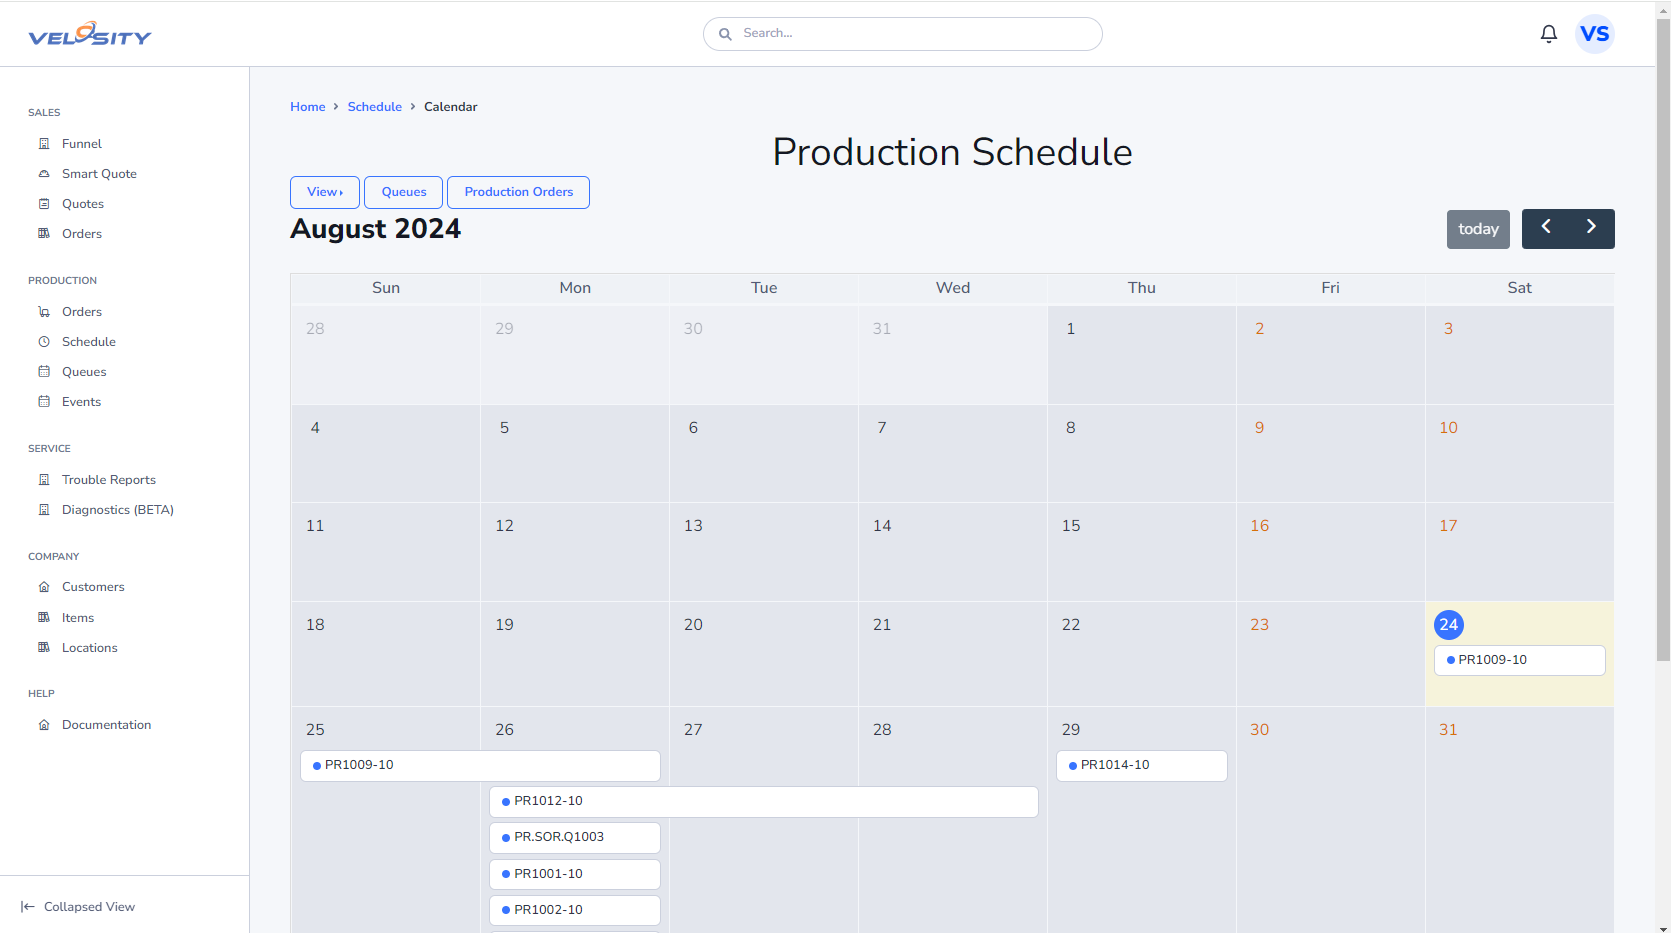Focus the Search input field

click(x=915, y=34)
